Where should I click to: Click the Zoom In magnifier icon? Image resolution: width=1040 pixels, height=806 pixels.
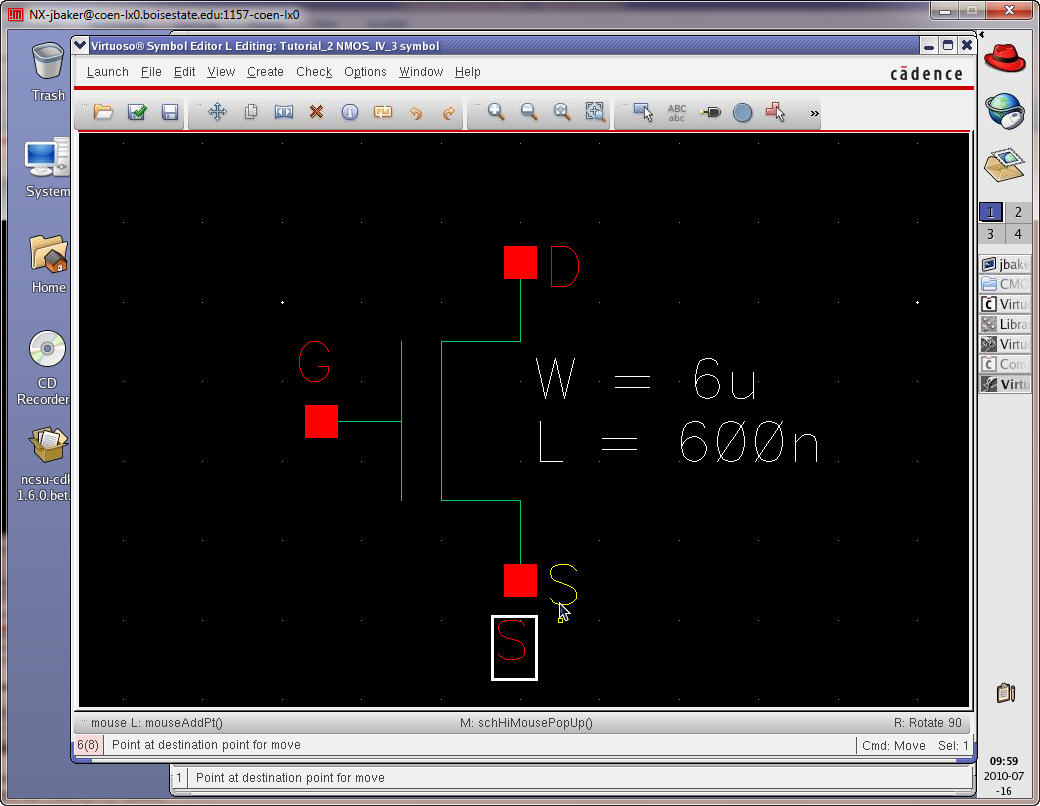(x=496, y=112)
